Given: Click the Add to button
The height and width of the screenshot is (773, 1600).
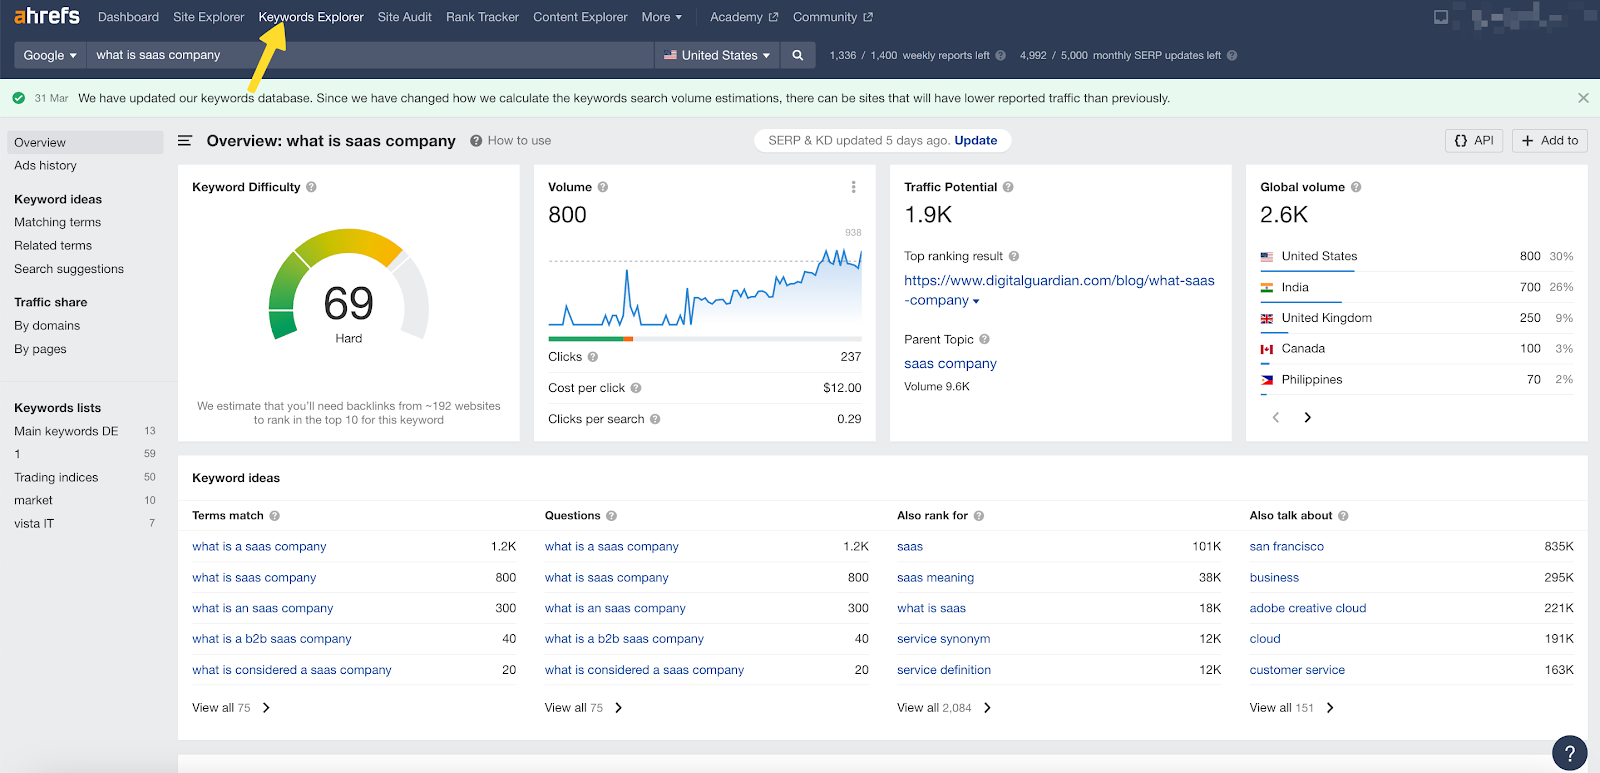Looking at the screenshot, I should pos(1549,141).
